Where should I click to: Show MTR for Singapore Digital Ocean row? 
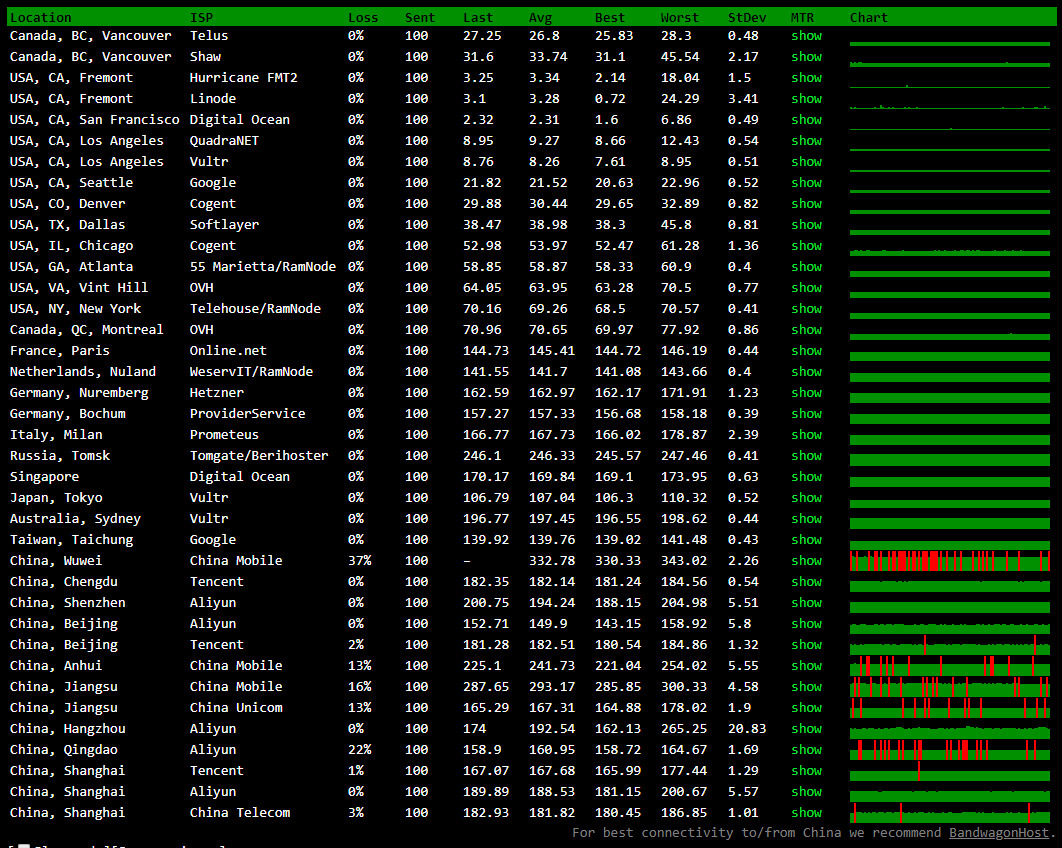coord(806,477)
